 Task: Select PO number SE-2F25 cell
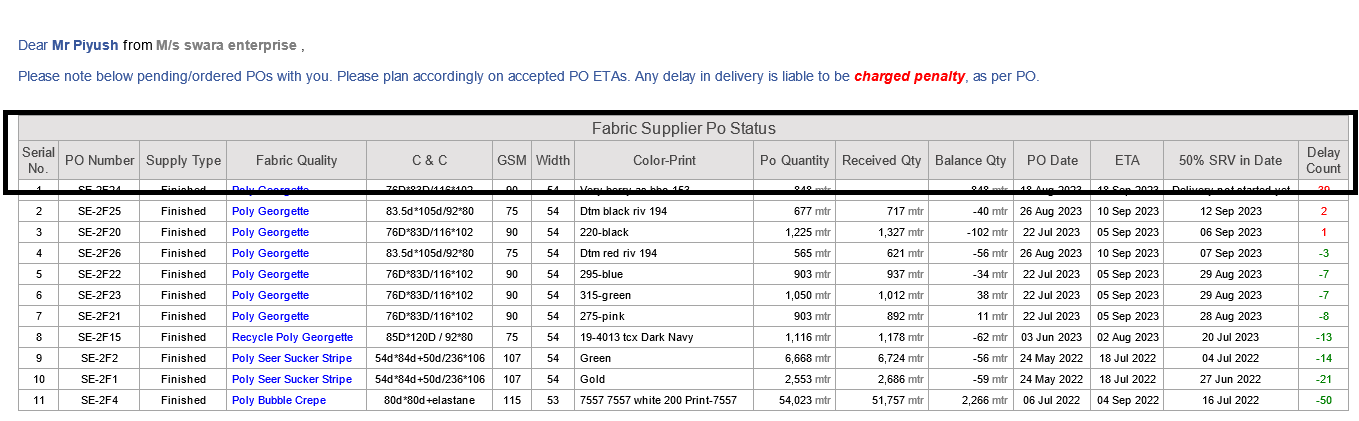[99, 211]
